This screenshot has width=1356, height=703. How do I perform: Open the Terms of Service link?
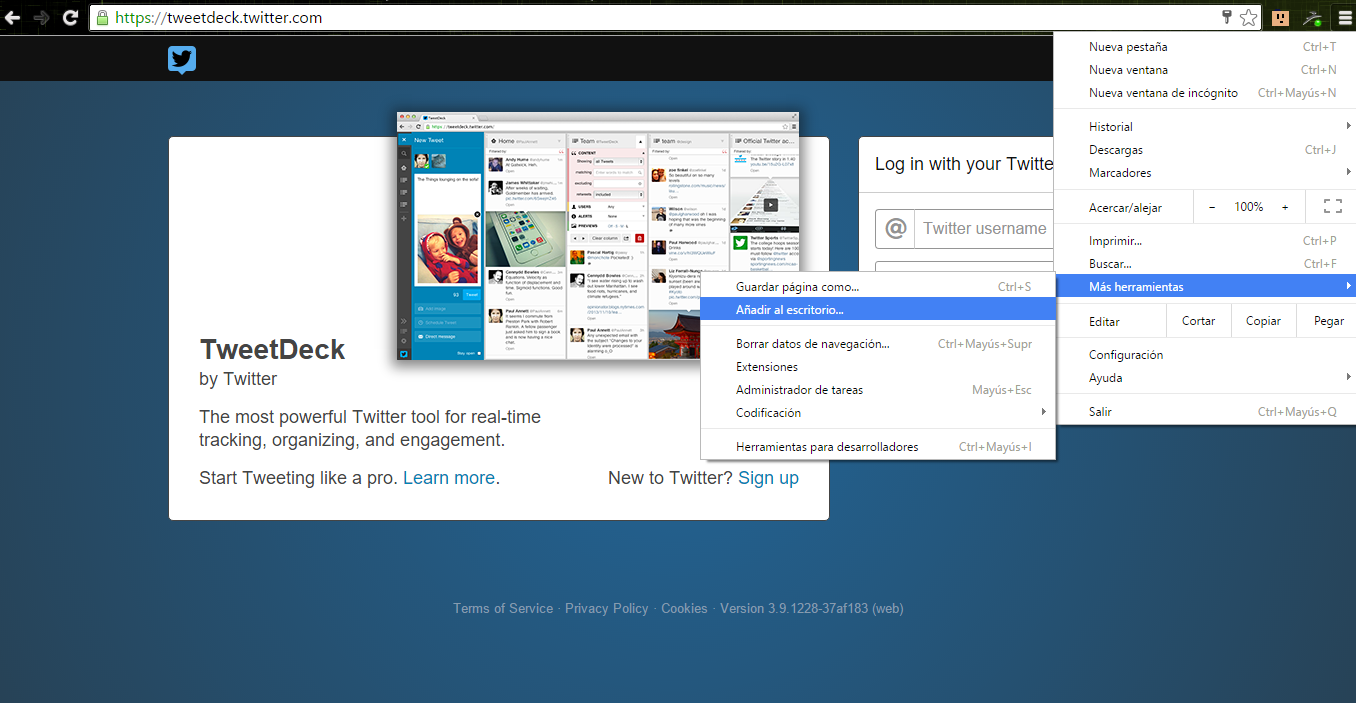(x=503, y=608)
